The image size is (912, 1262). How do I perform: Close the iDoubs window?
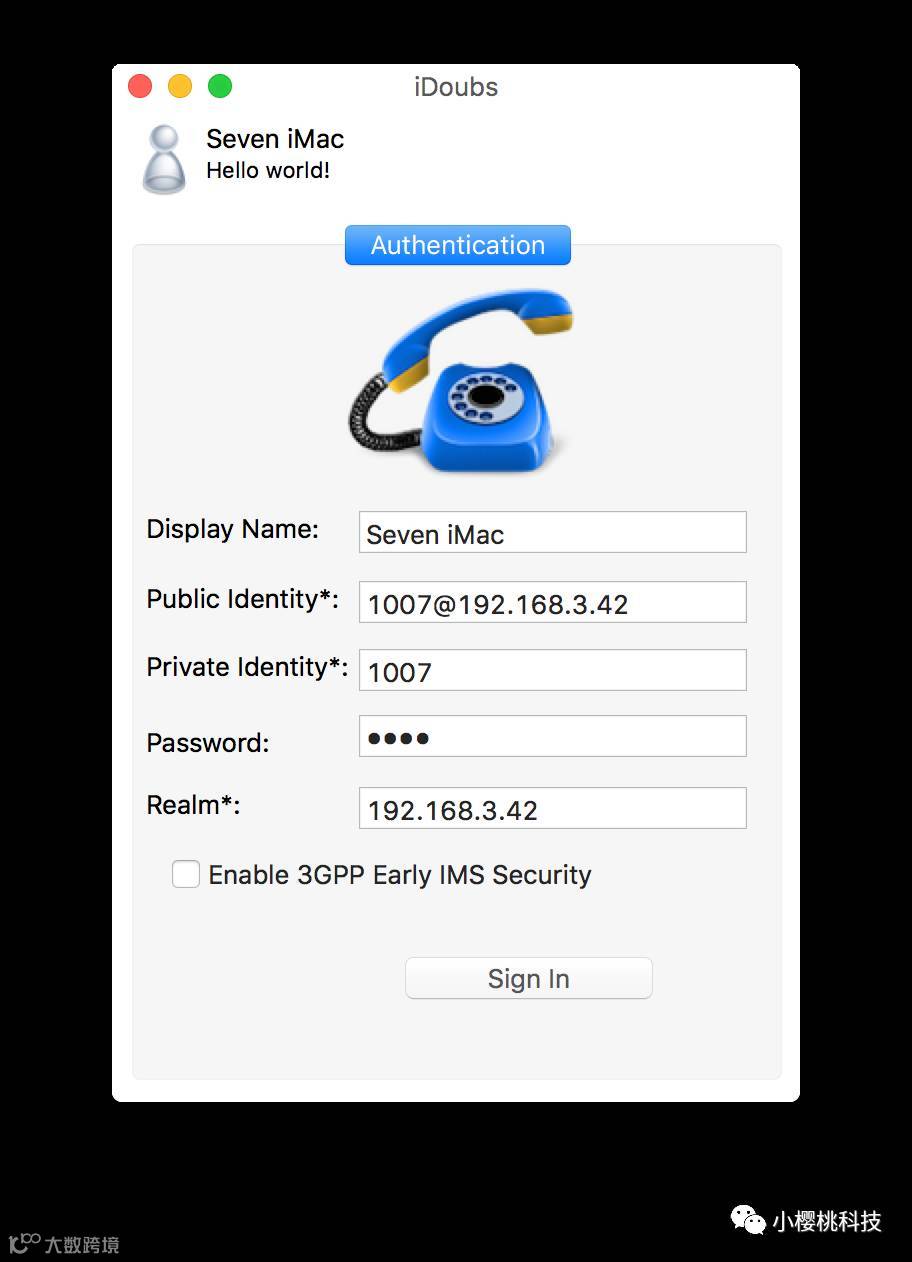pyautogui.click(x=140, y=86)
